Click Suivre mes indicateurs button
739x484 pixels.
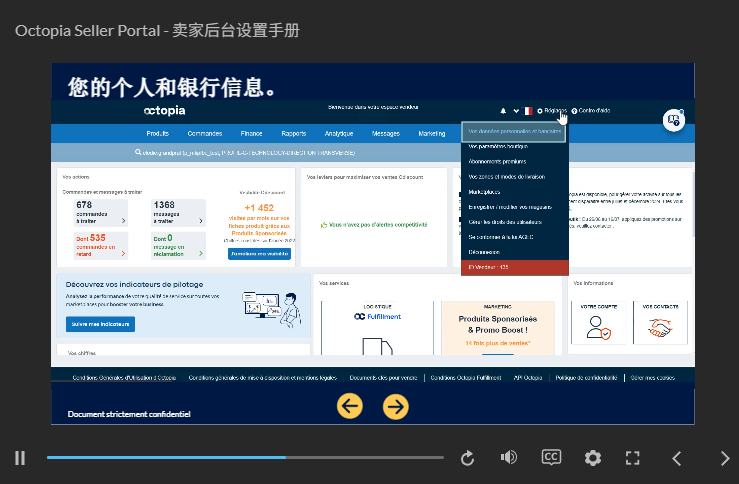tap(100, 324)
